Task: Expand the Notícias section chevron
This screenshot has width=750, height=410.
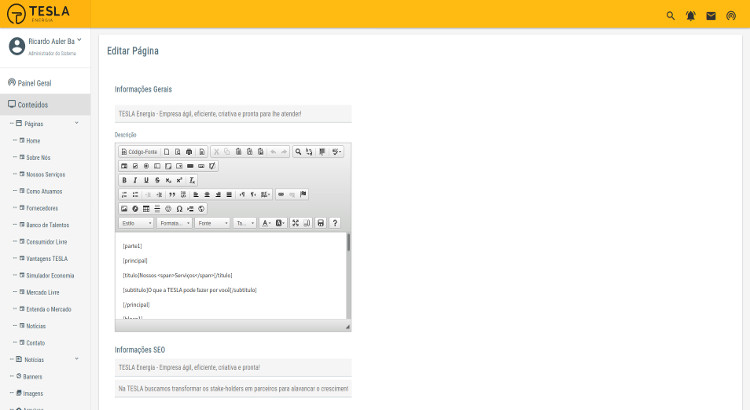Action: click(77, 359)
